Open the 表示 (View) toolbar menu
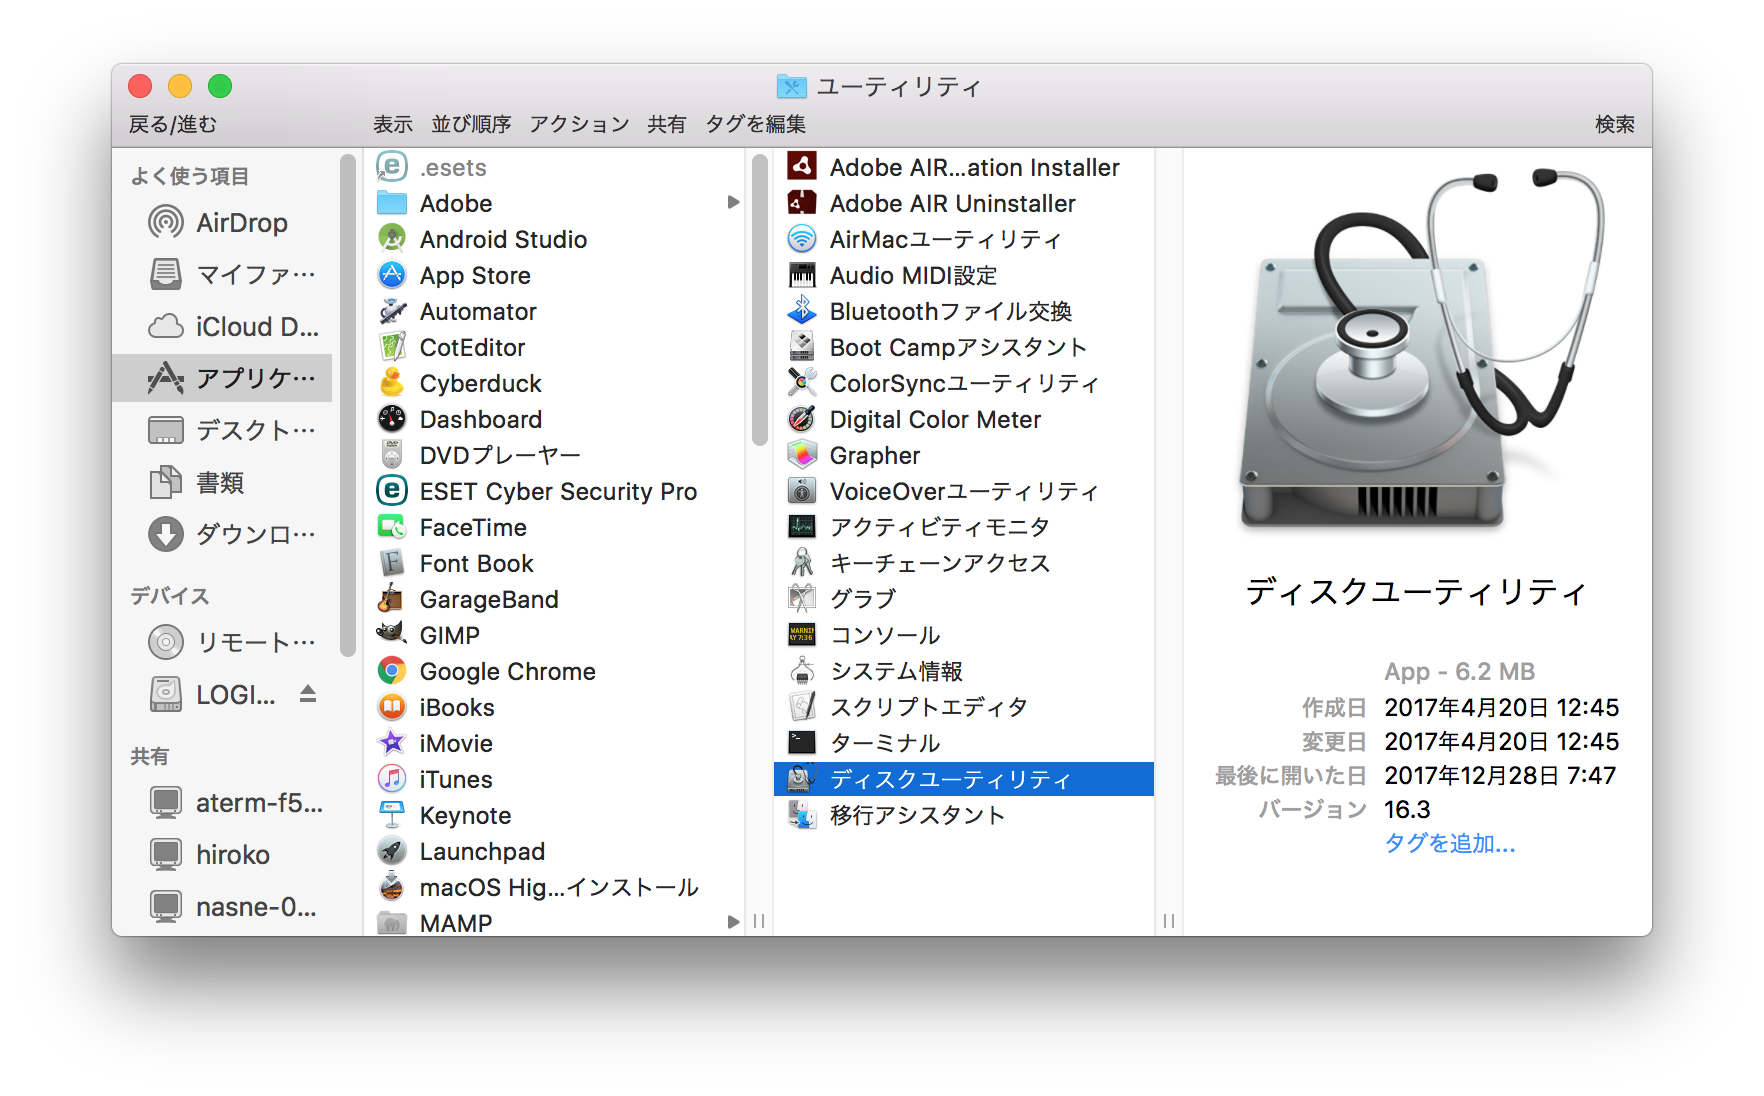 click(393, 124)
